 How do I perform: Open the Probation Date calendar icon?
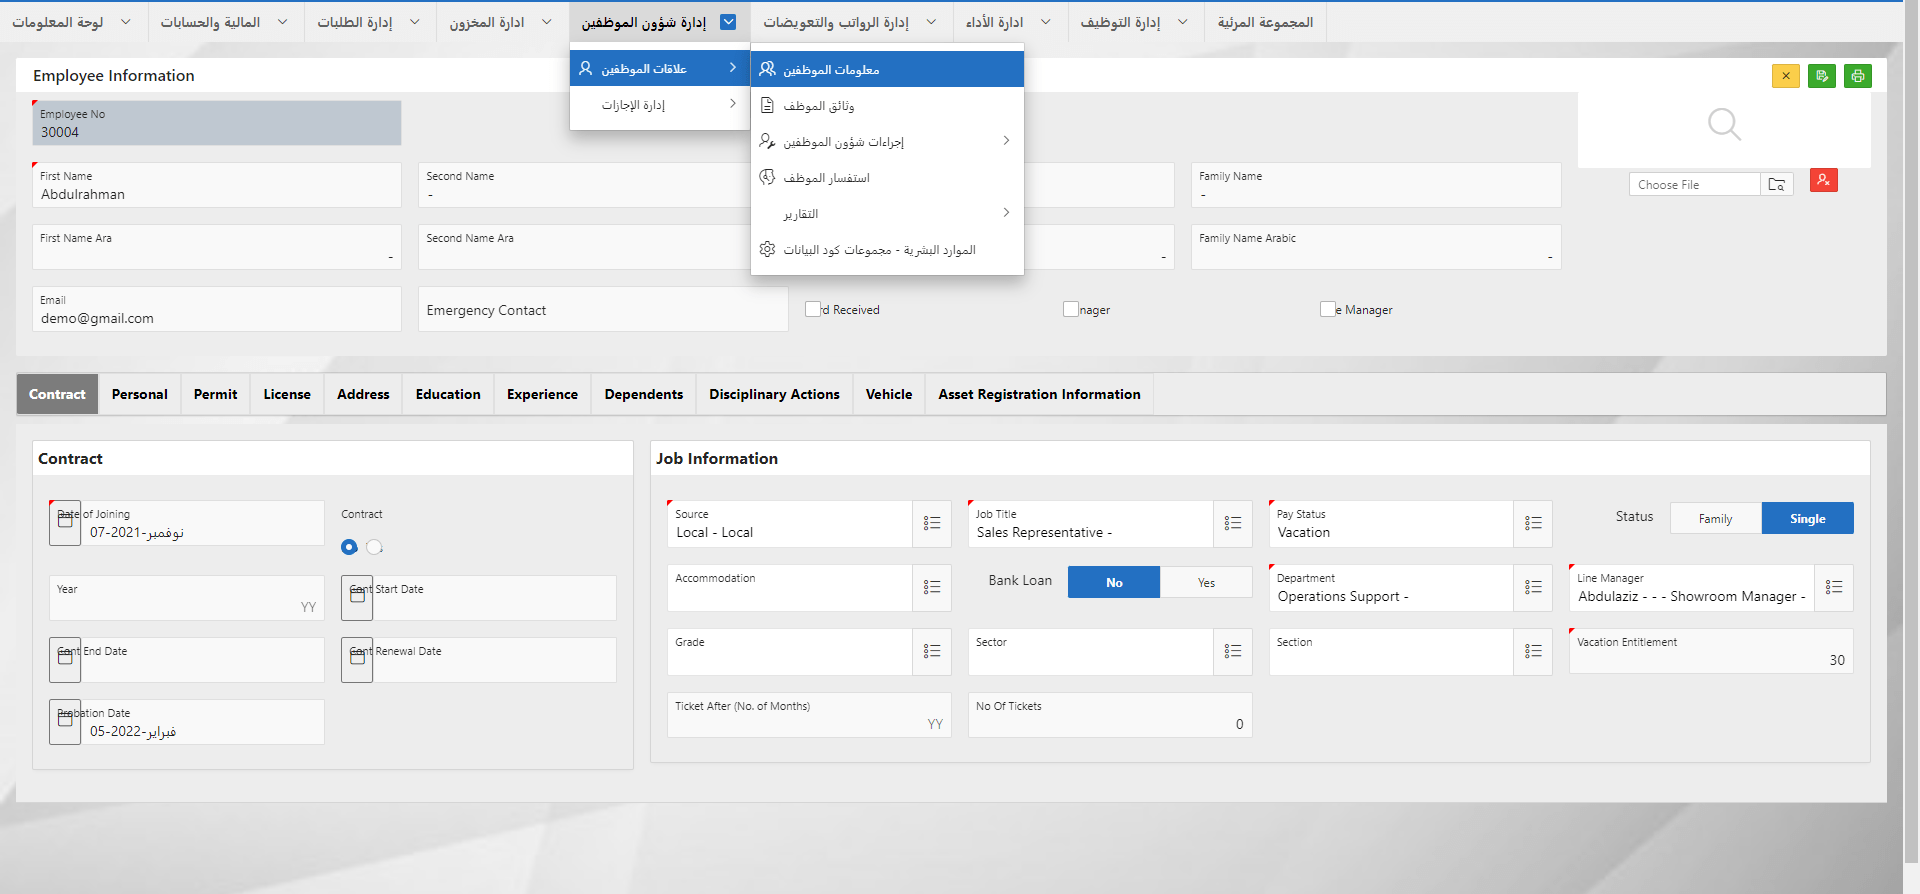click(65, 721)
